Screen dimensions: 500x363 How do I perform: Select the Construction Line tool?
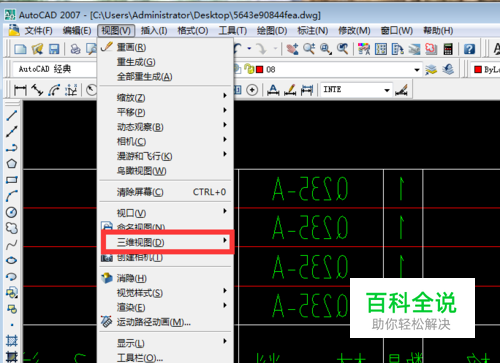click(x=12, y=131)
